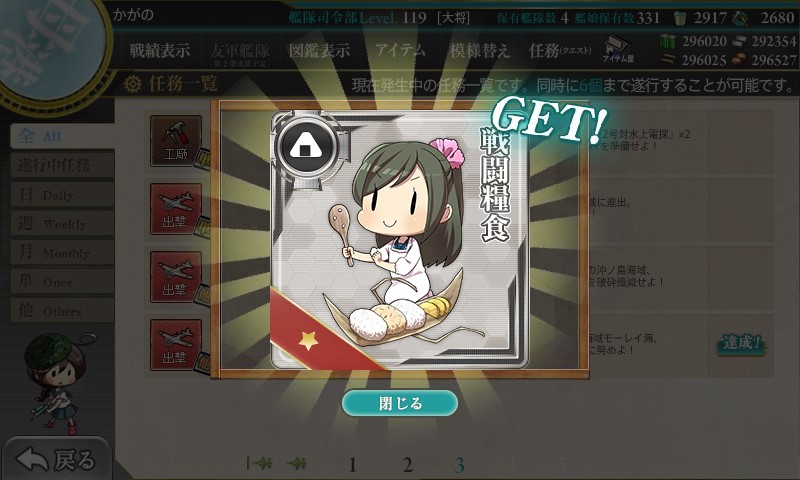The image size is (800, 480).
Task: Select the last 出撃 sortie quest icon
Action: (x=176, y=345)
